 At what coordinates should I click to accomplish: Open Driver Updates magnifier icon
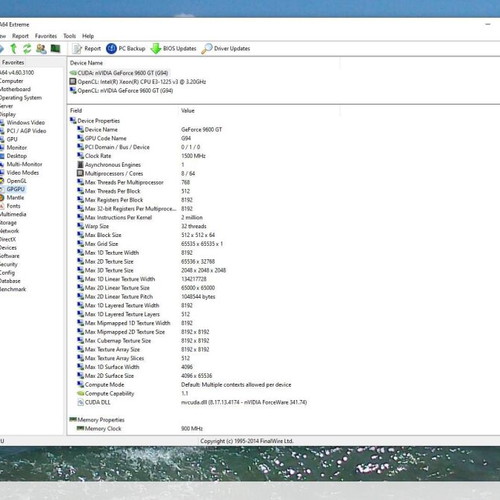(x=207, y=49)
